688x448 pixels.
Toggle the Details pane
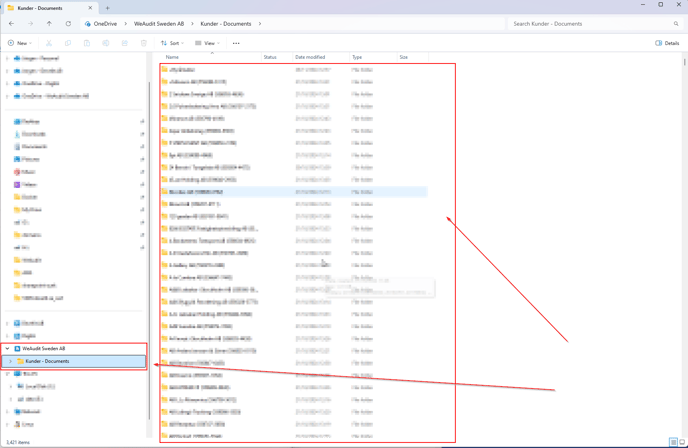[x=667, y=43]
